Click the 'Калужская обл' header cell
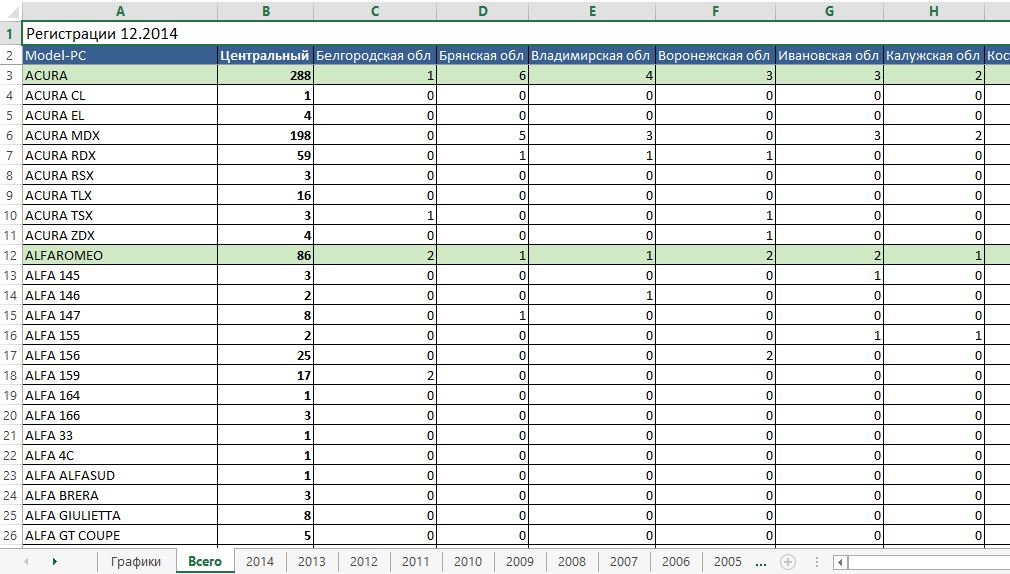The height and width of the screenshot is (574, 1010). [933, 55]
